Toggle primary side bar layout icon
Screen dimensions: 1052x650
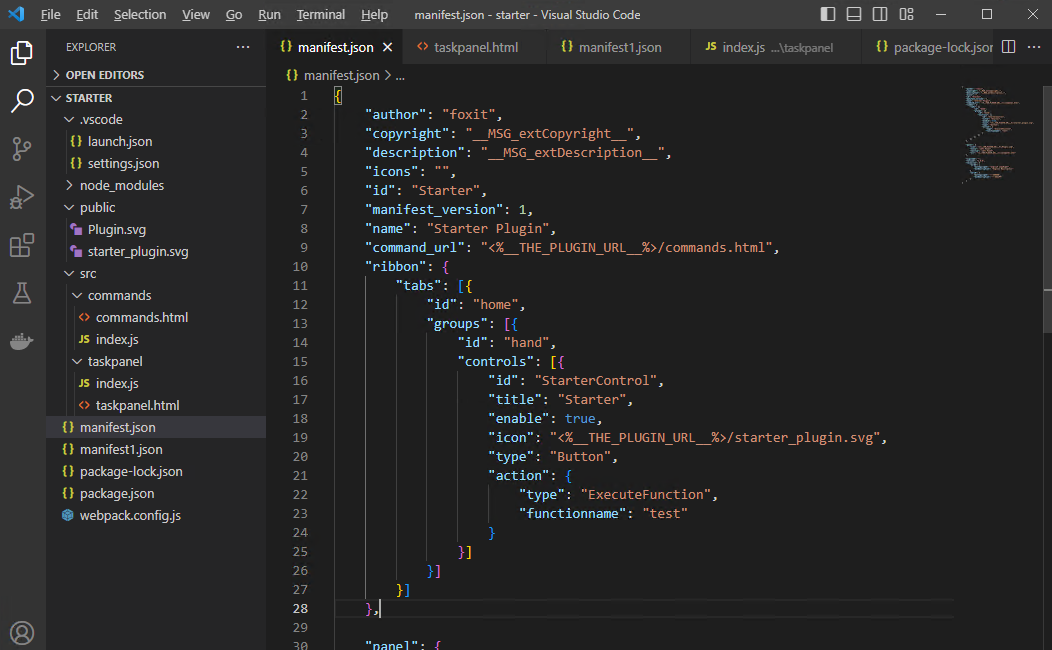828,14
